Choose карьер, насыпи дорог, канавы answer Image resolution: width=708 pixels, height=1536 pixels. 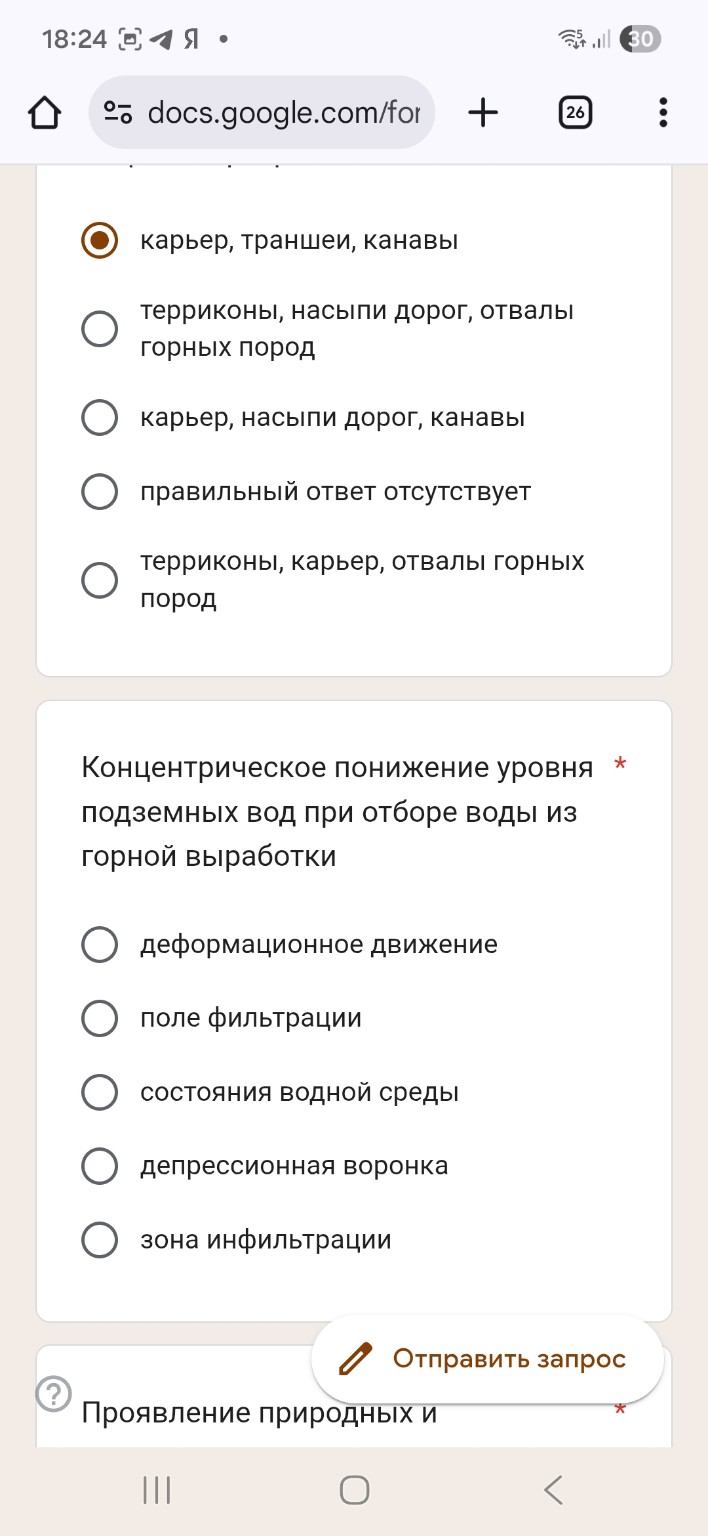[100, 417]
